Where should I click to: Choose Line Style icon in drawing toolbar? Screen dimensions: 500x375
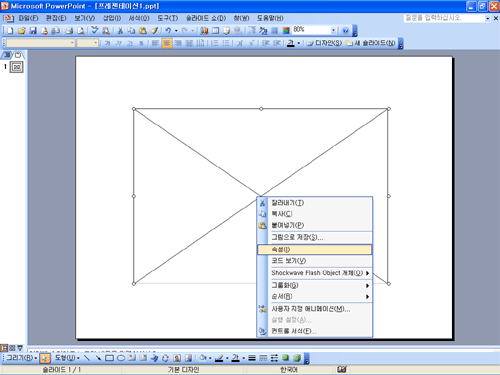tap(252, 358)
